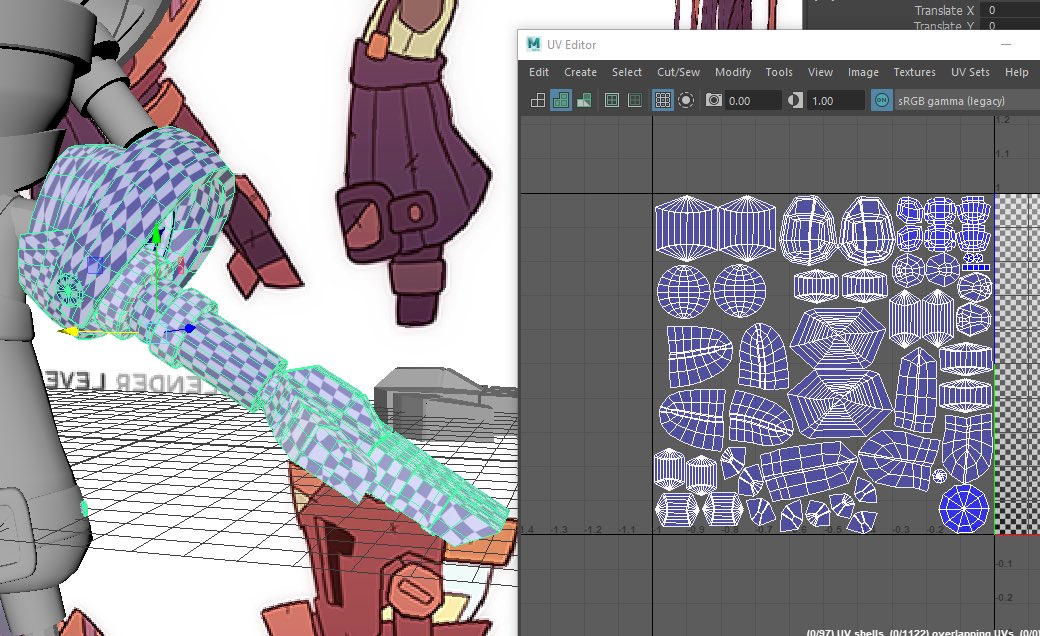The height and width of the screenshot is (636, 1040).
Task: Toggle isolate select dashed circle icon
Action: (686, 101)
